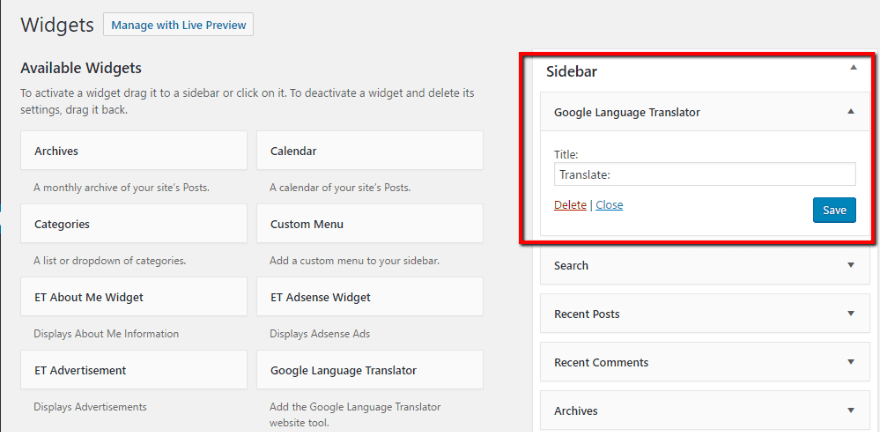Expand the Recent Posts widget arrow
This screenshot has height=432, width=880.
click(x=850, y=313)
